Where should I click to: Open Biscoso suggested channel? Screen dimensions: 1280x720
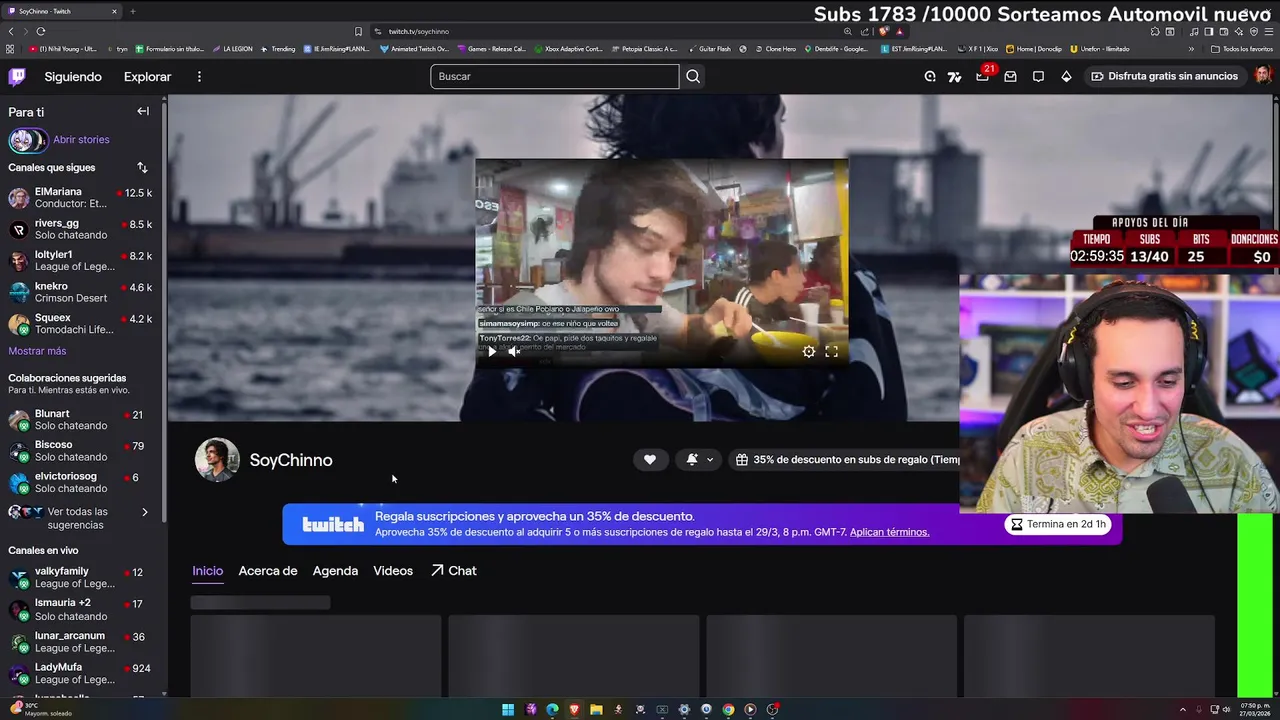coord(80,451)
